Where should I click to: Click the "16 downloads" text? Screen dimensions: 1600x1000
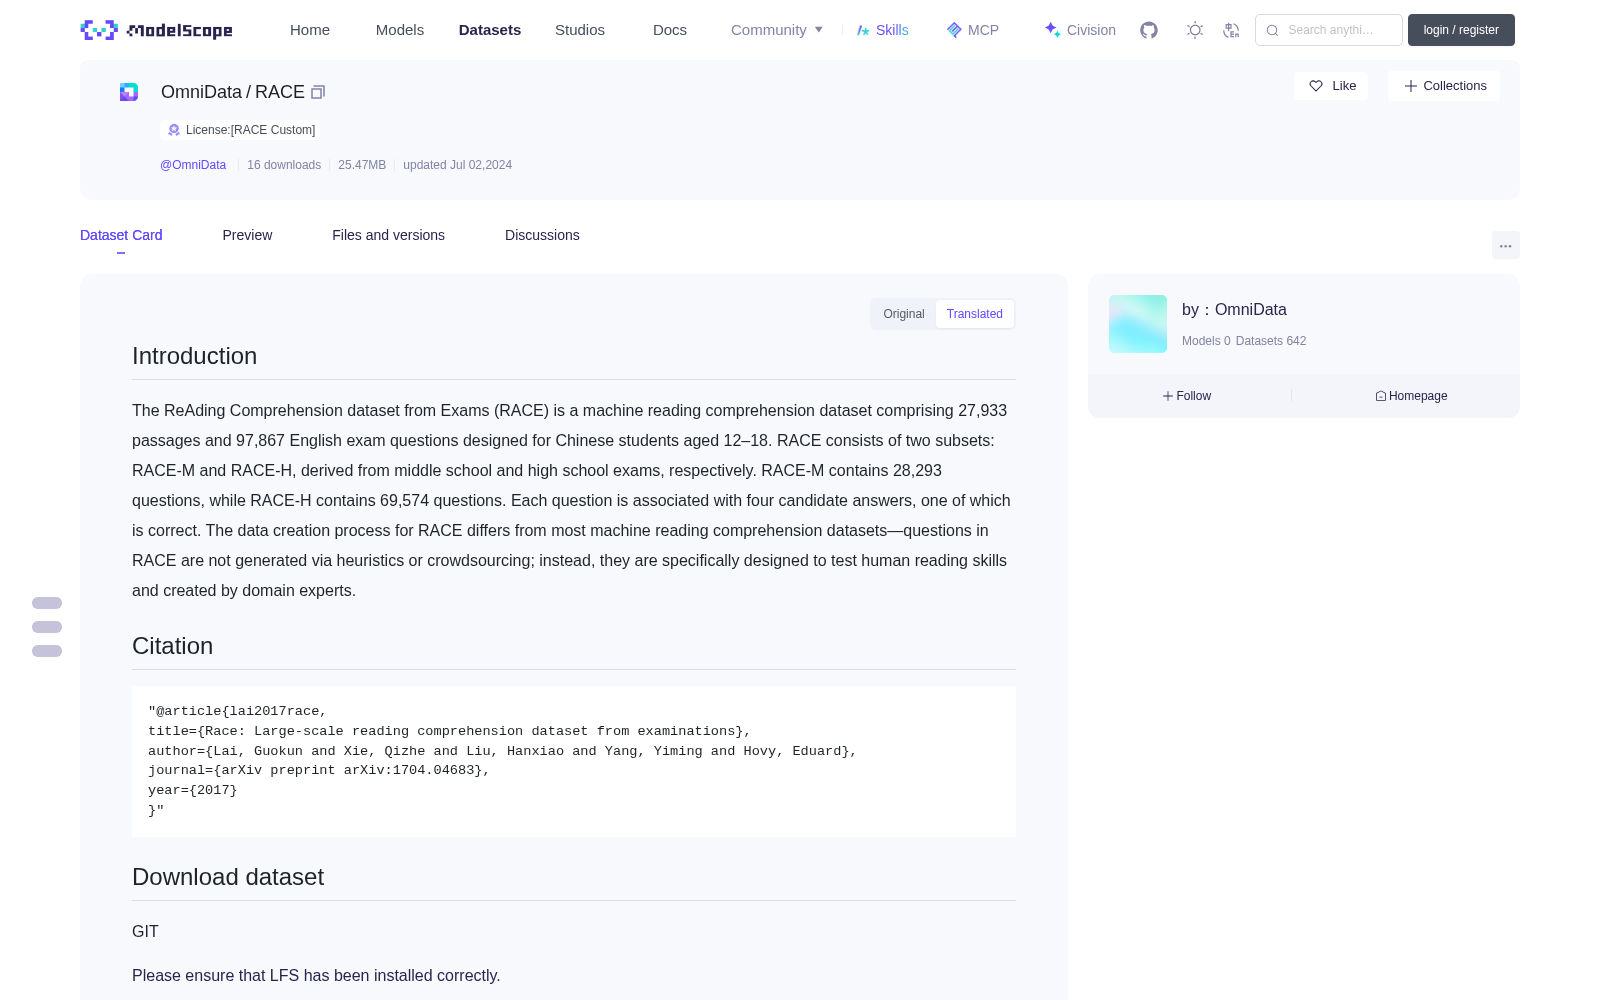click(284, 165)
